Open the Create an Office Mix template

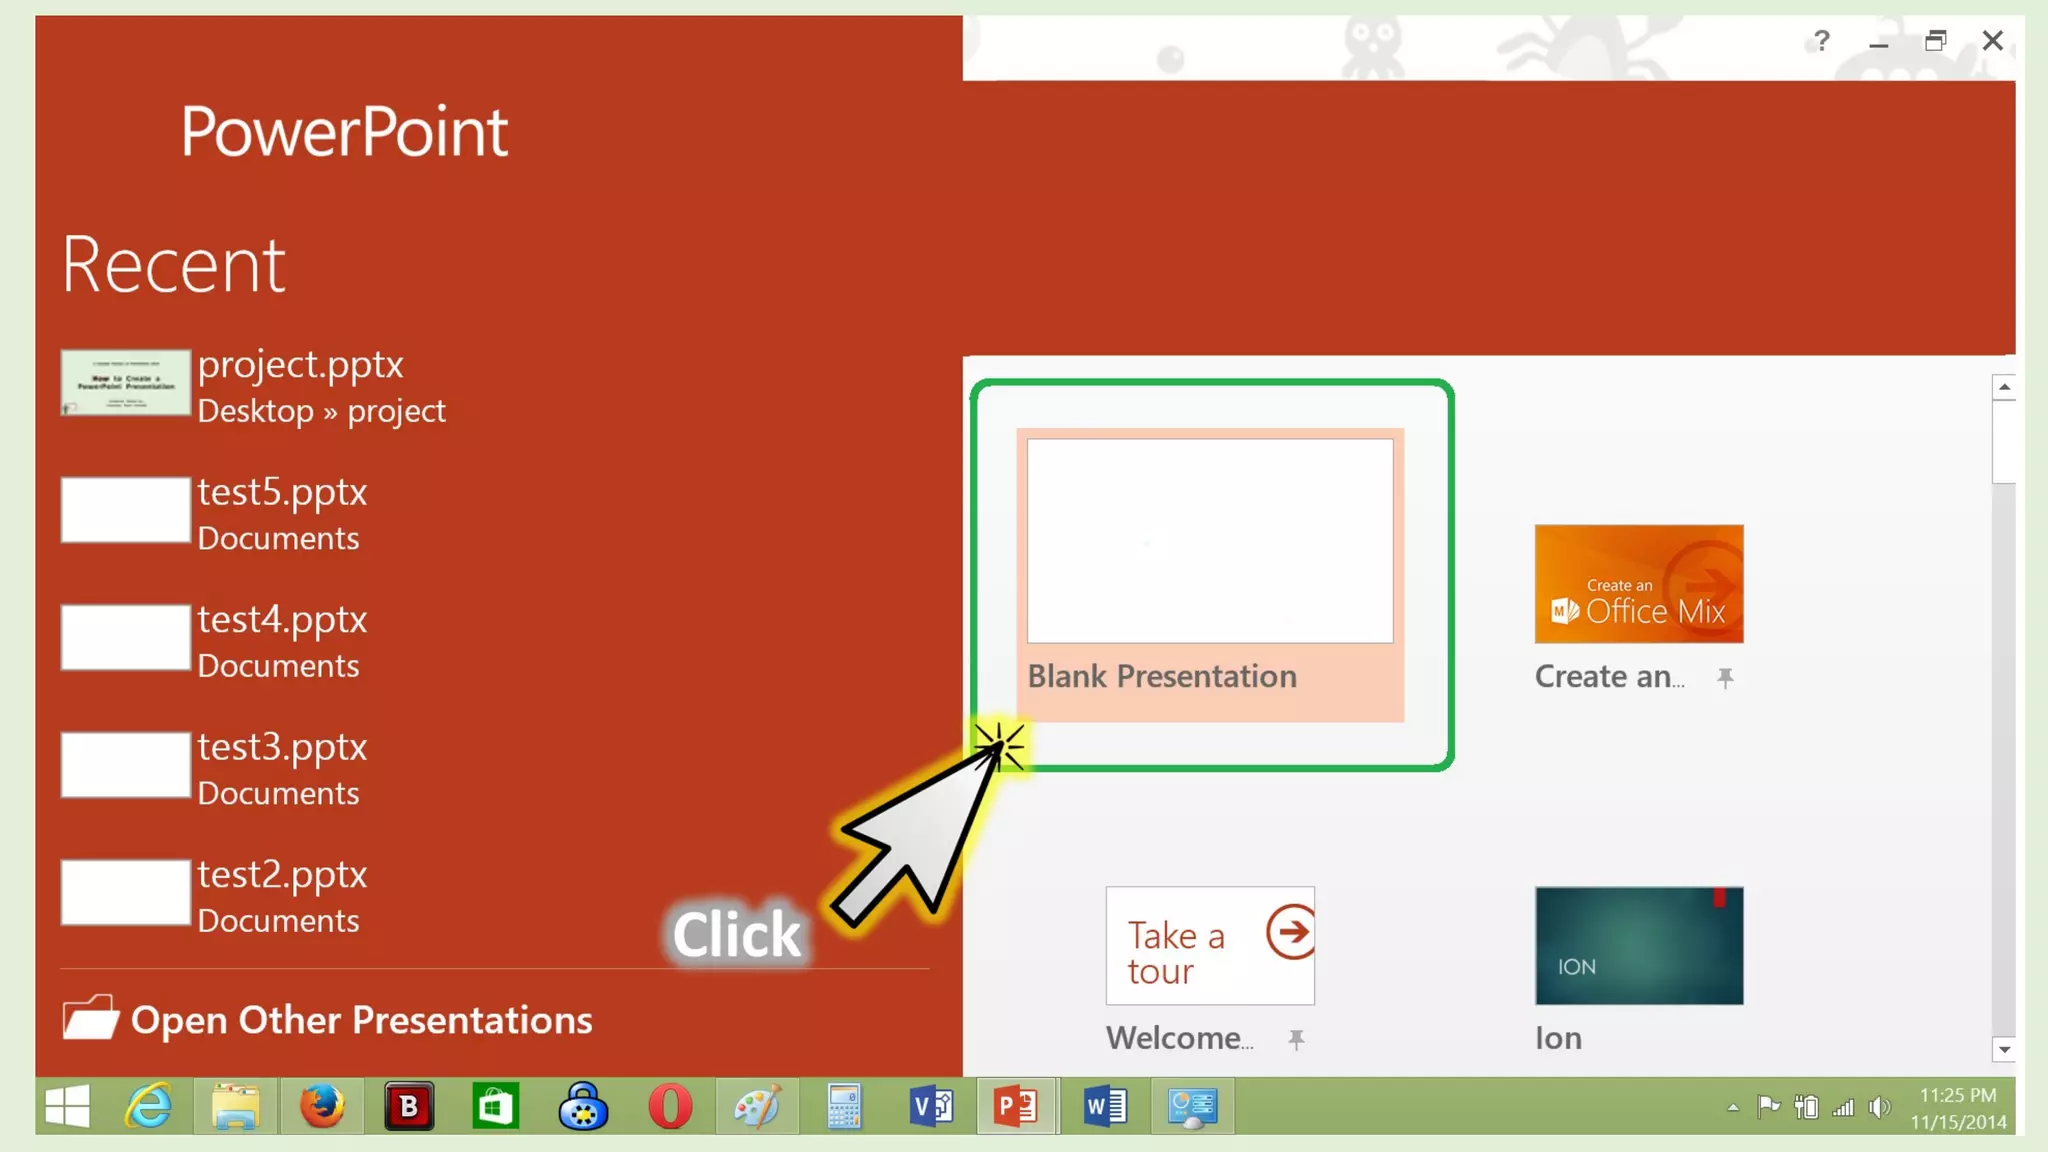coord(1639,584)
